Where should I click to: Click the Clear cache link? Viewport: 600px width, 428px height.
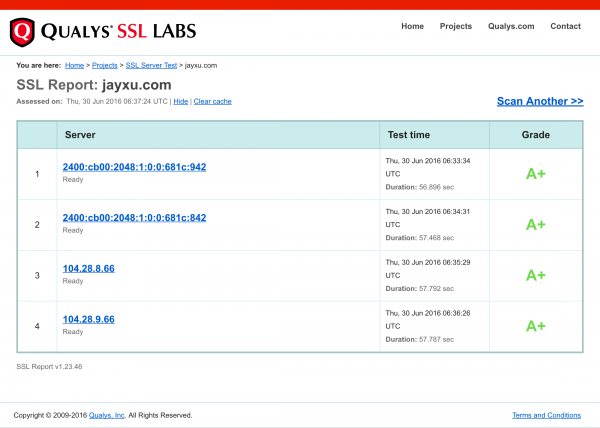(212, 101)
